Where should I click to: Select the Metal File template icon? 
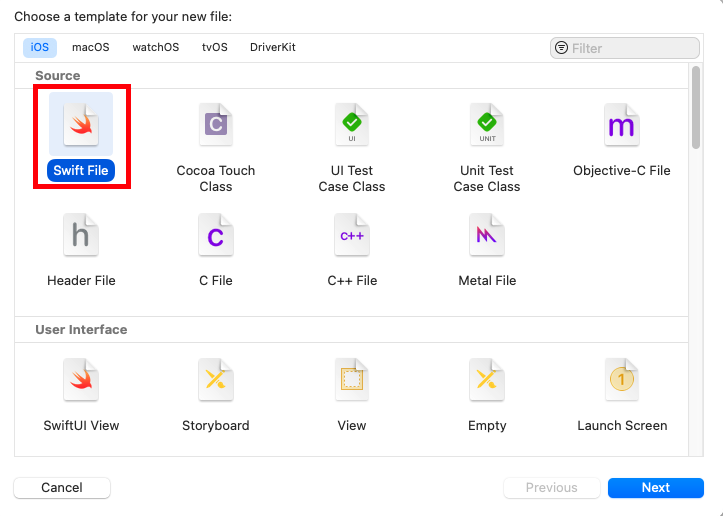[487, 235]
